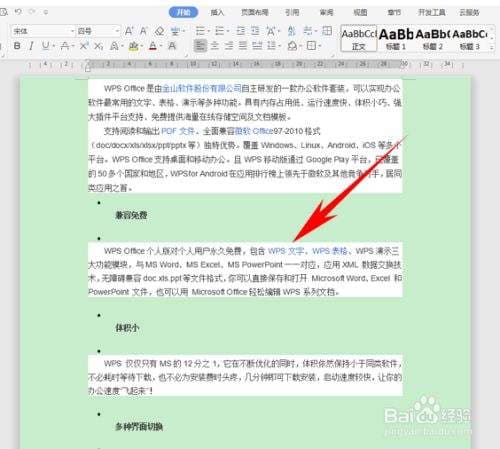The height and width of the screenshot is (449, 500).
Task: Apply yellow text highlight
Action: pos(133,46)
